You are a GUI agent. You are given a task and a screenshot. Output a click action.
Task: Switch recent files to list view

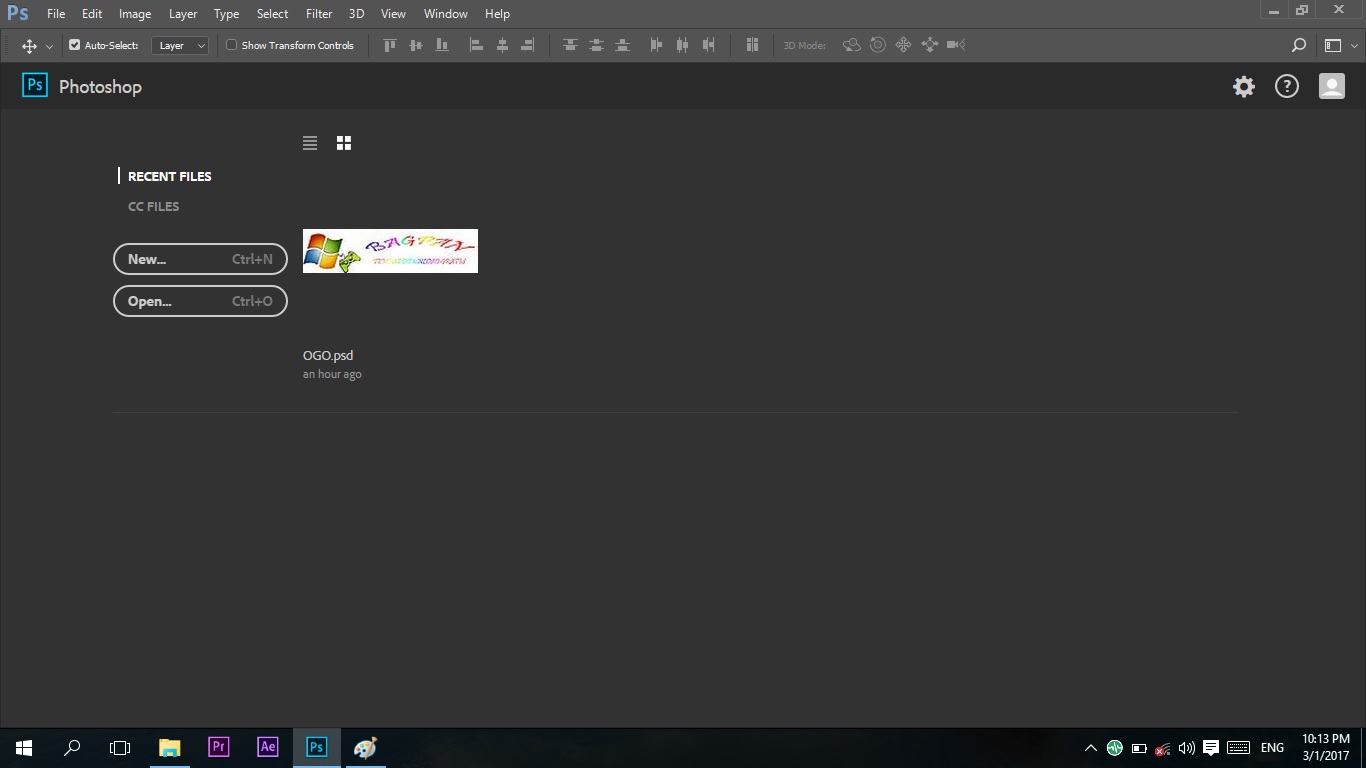coord(310,143)
